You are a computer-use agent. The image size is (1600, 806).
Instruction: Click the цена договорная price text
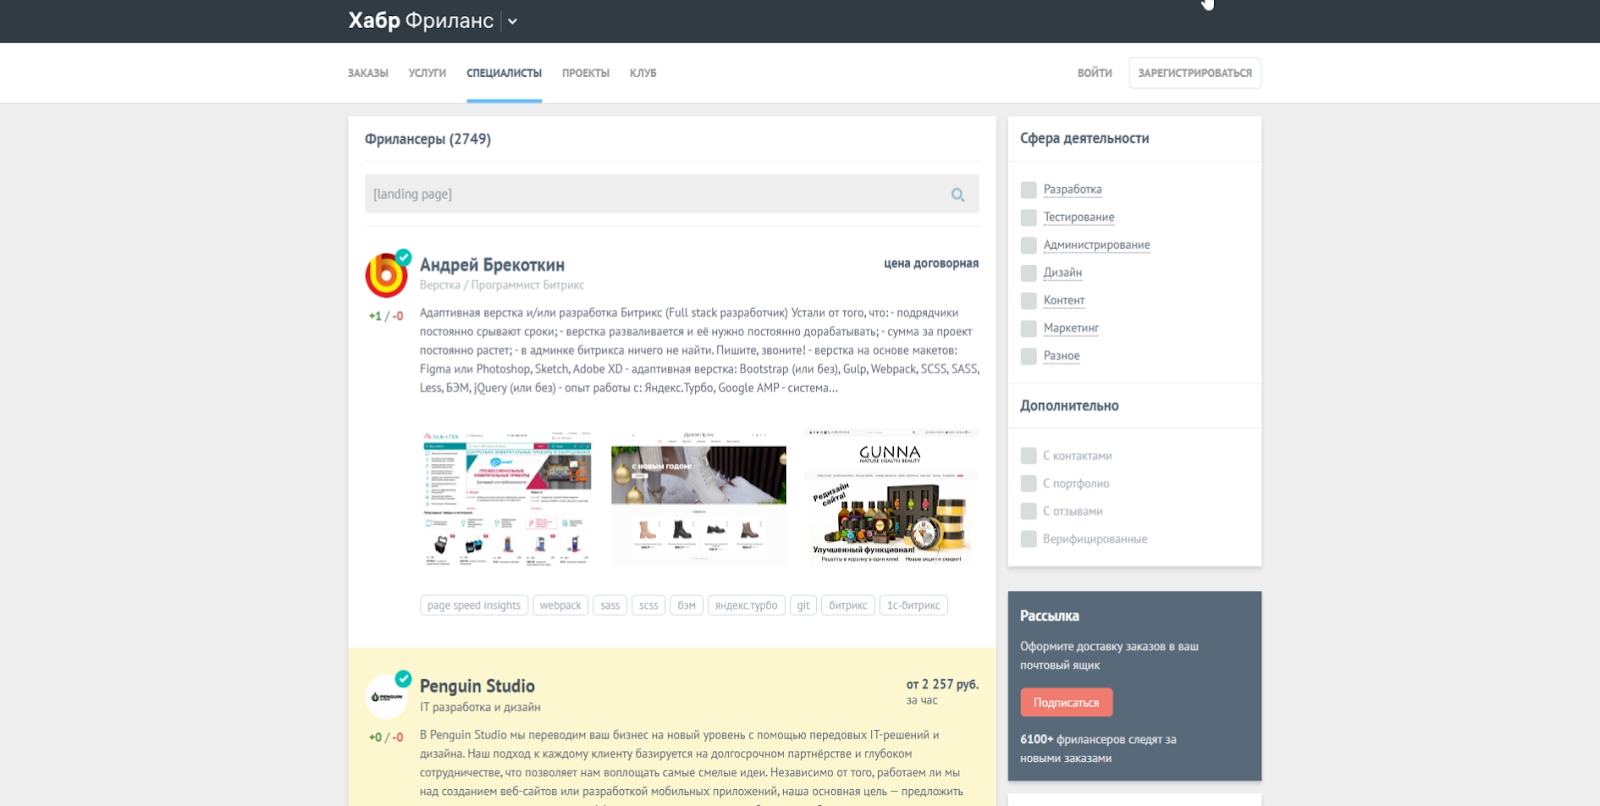pos(931,264)
